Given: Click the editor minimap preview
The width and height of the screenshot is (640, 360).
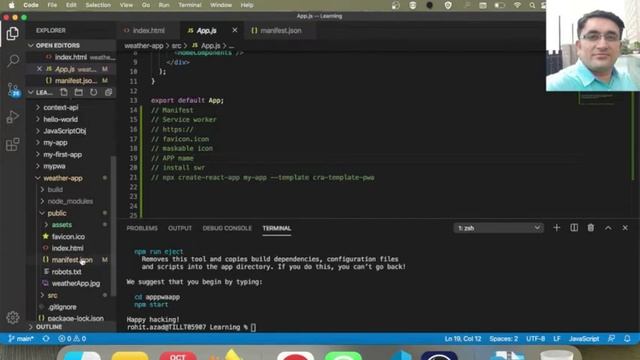Looking at the screenshot, I should click(x=597, y=98).
